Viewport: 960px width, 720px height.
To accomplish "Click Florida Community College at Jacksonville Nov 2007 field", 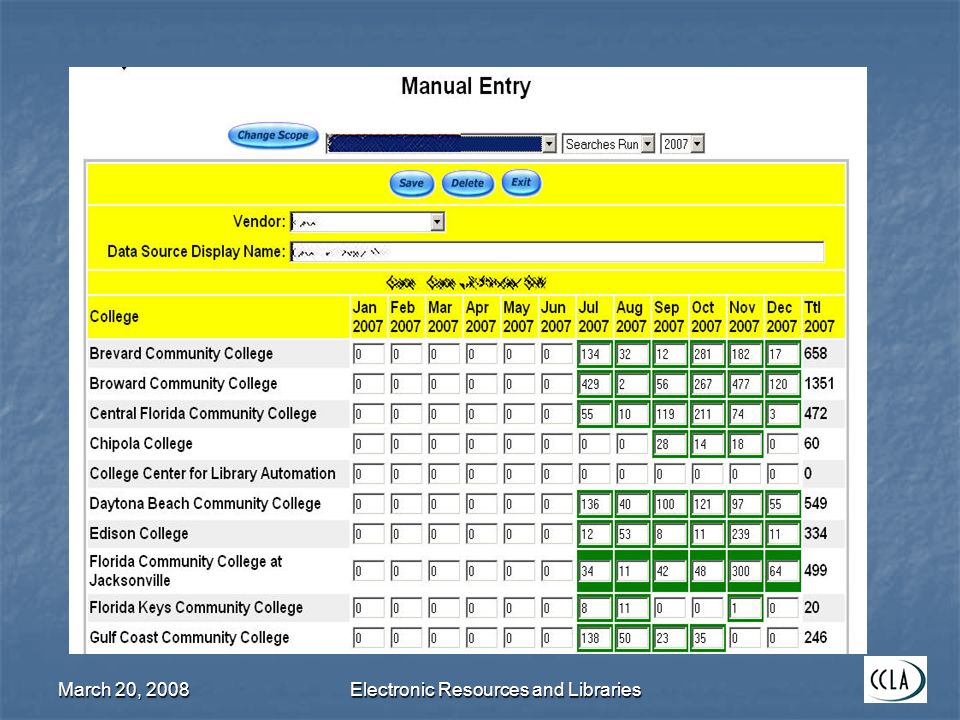I will pyautogui.click(x=745, y=571).
